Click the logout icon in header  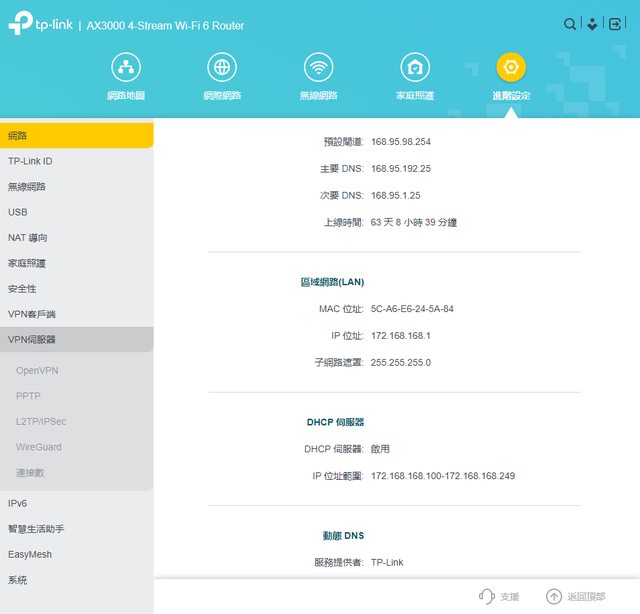615,24
